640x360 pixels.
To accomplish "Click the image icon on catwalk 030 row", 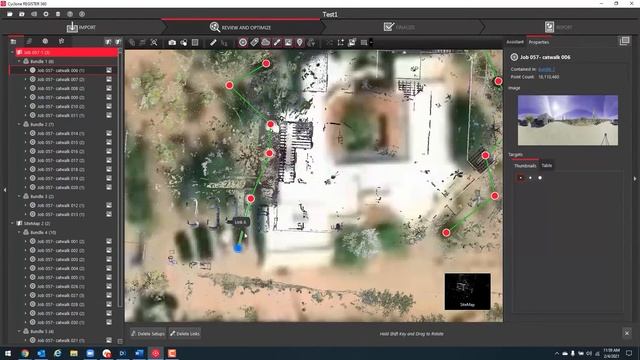I will 109,322.
